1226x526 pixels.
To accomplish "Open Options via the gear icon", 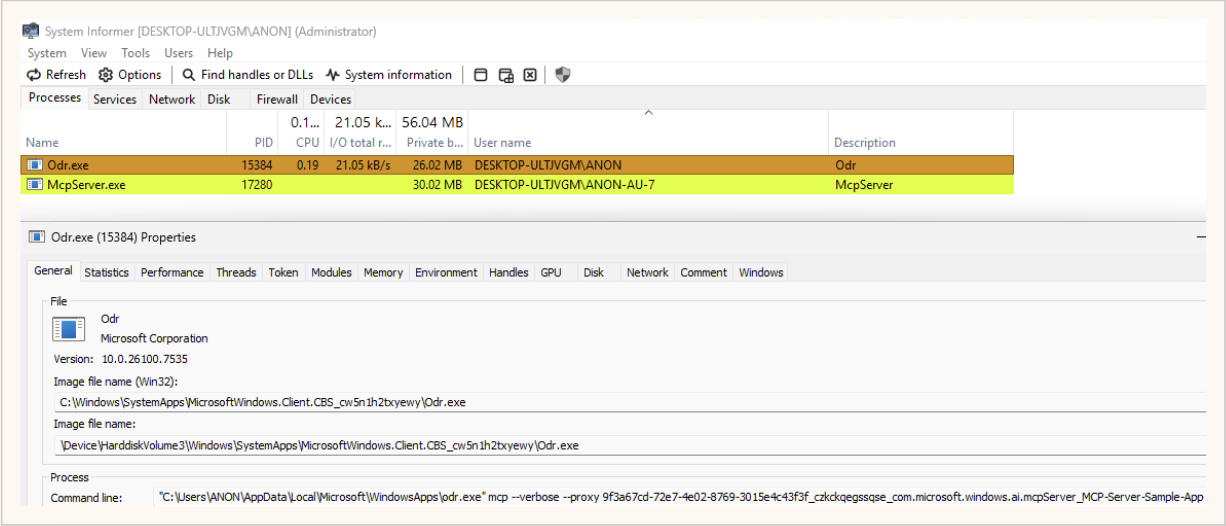I will (x=105, y=75).
